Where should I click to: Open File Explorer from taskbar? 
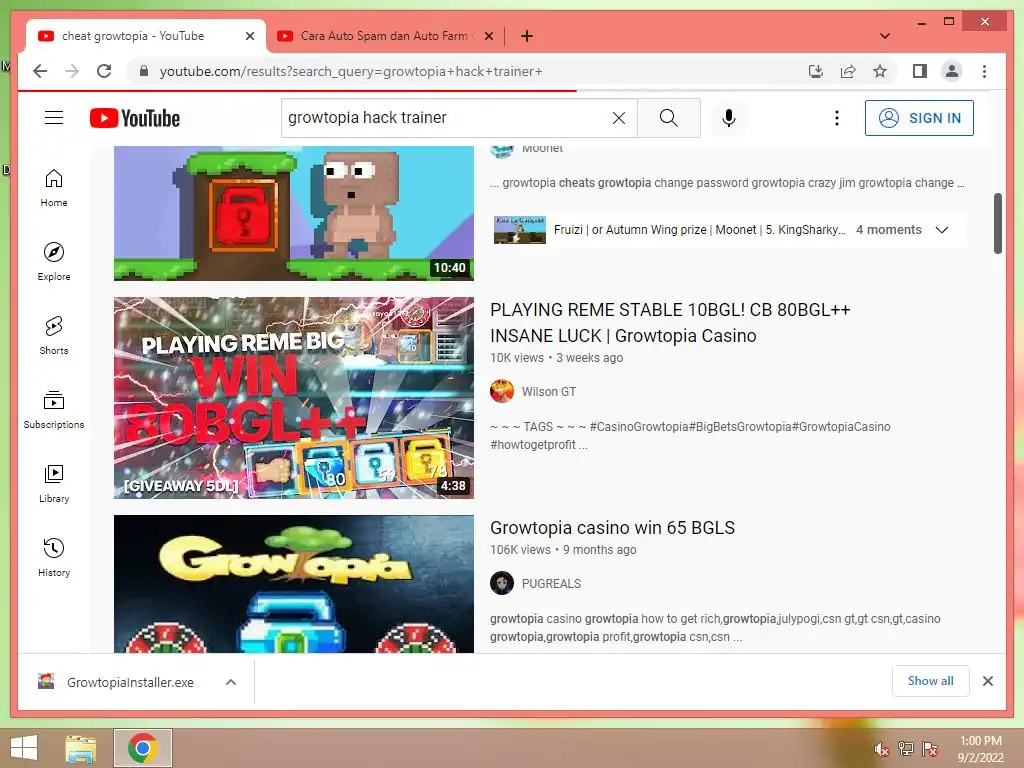(x=80, y=748)
